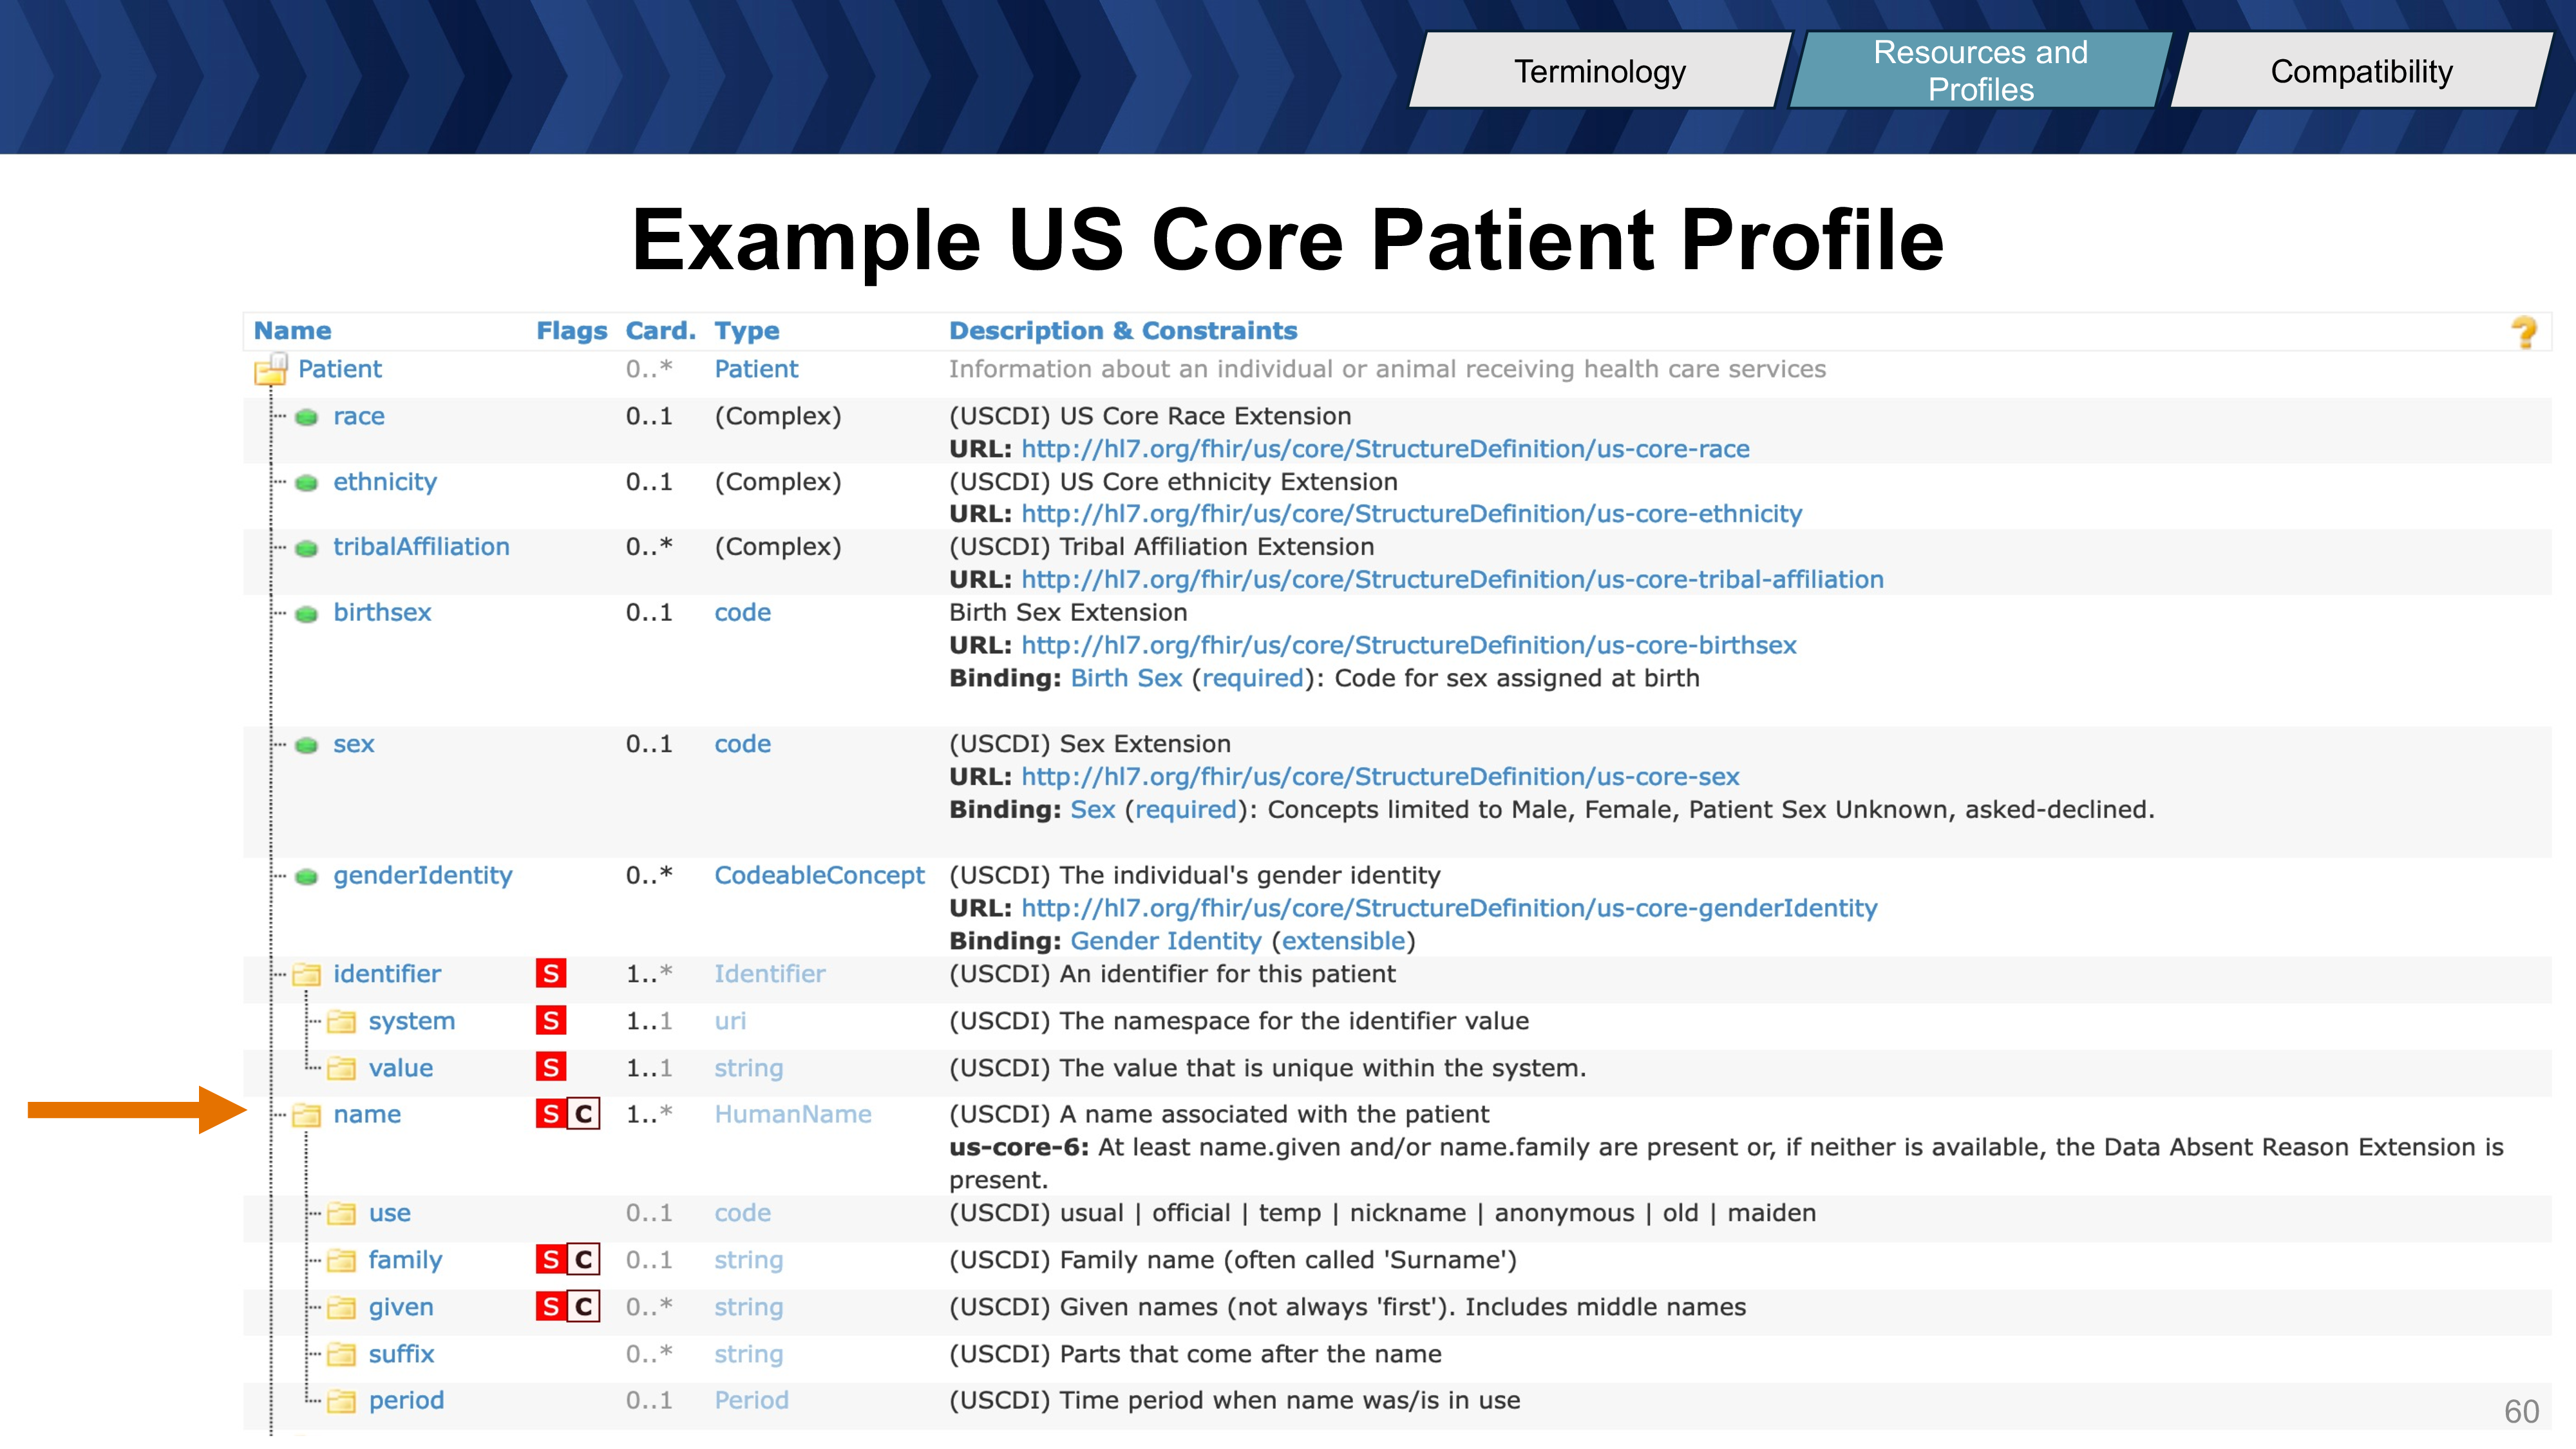The height and width of the screenshot is (1449, 2576).
Task: Open the Resources and Profiles tab
Action: coord(1980,70)
